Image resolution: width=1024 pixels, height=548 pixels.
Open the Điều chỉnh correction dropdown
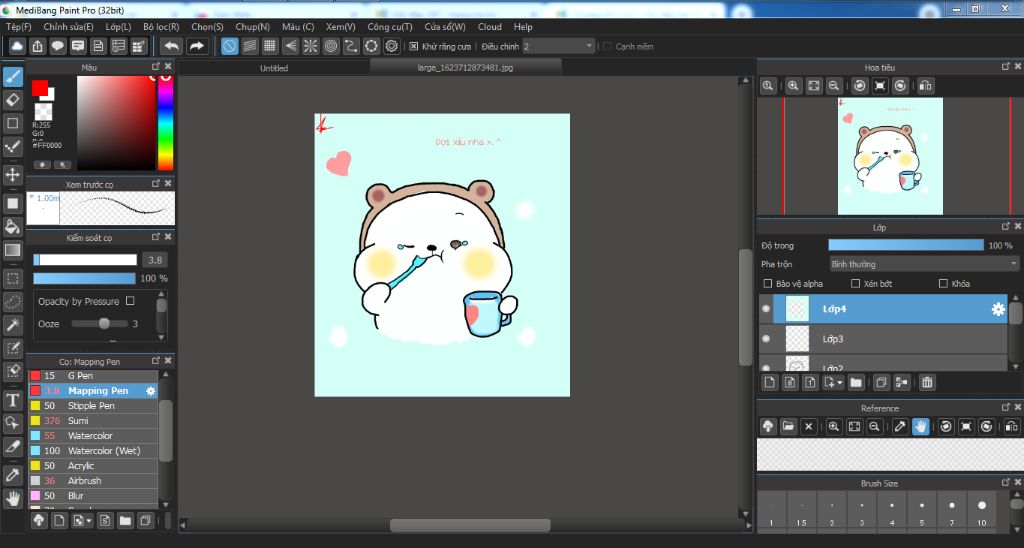tap(558, 46)
